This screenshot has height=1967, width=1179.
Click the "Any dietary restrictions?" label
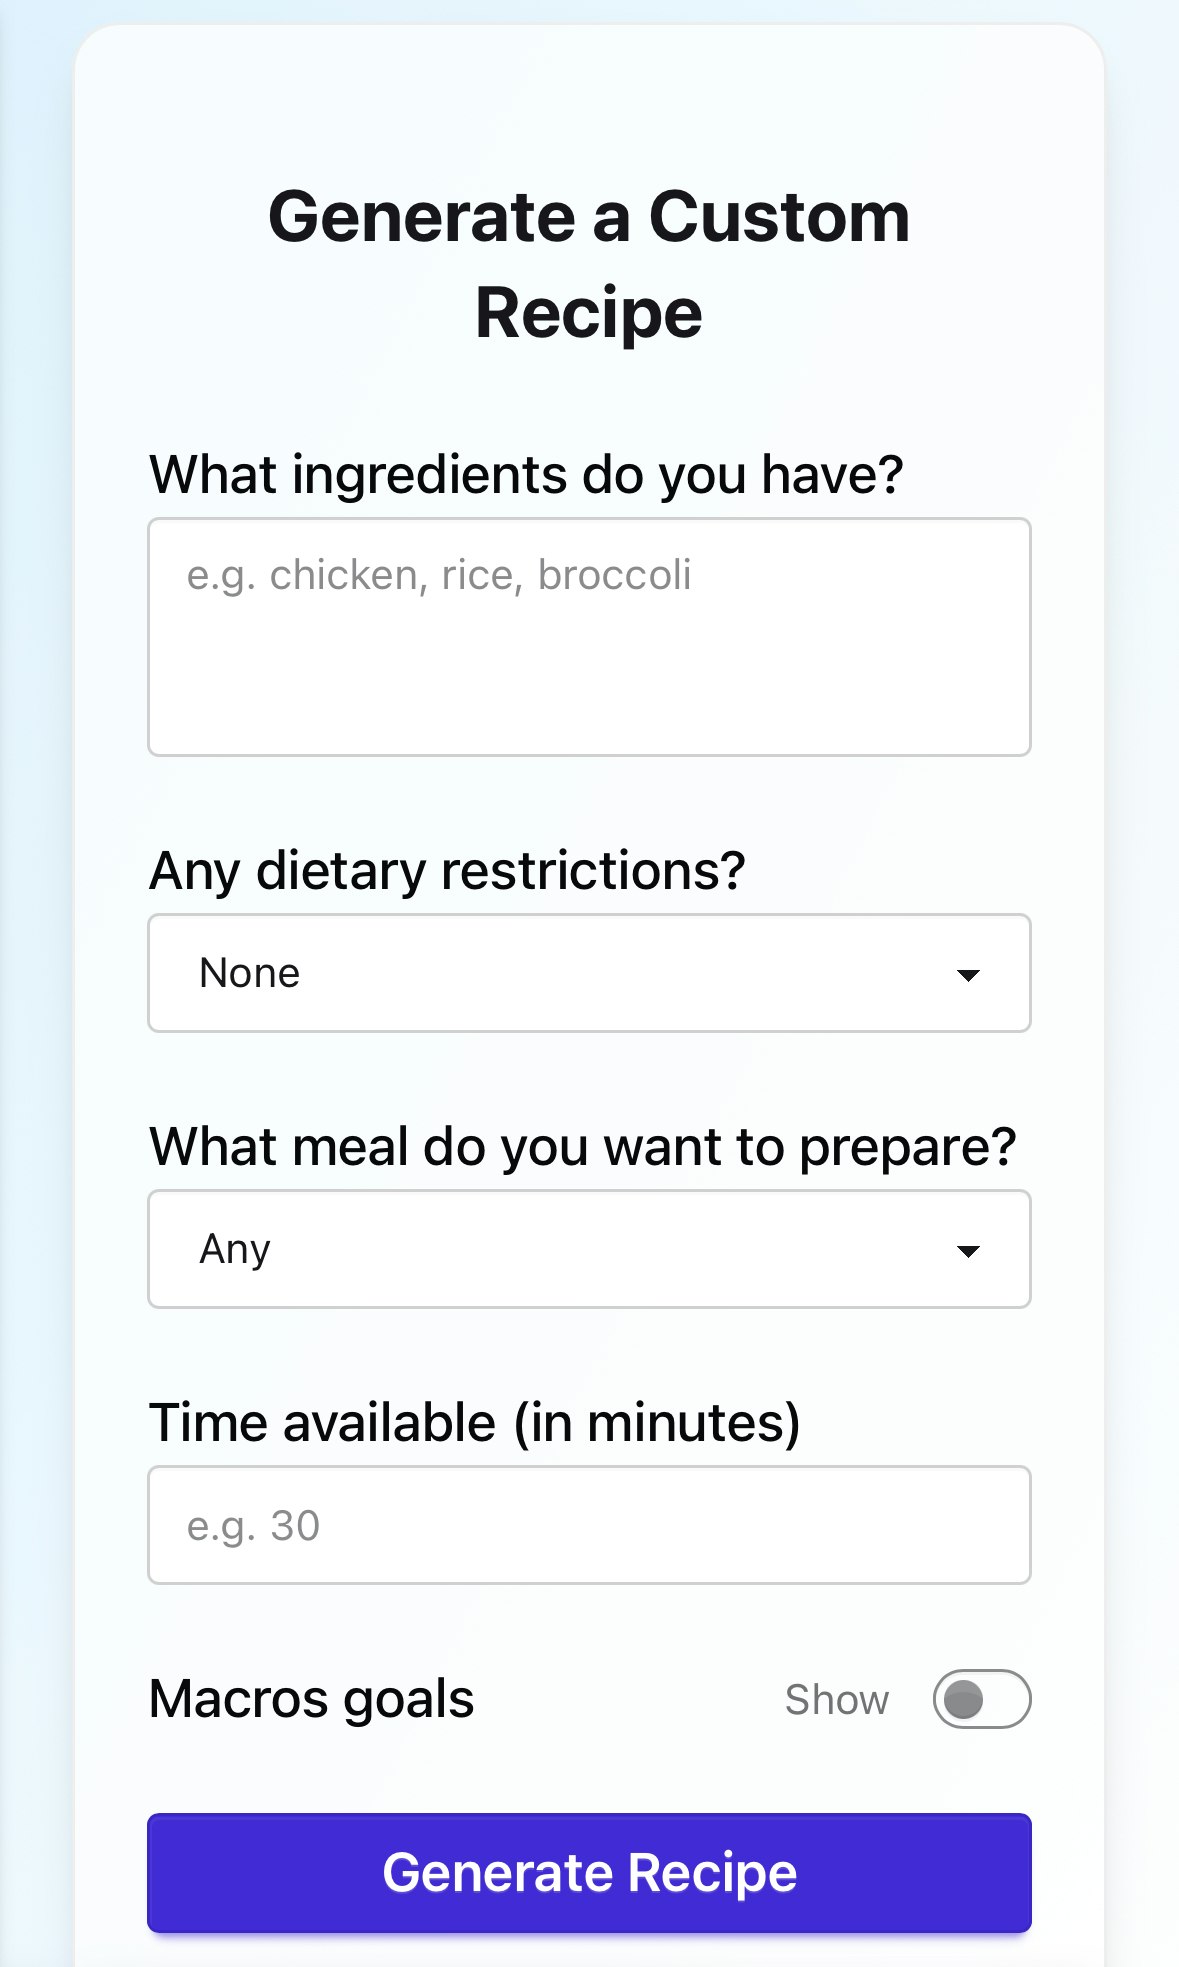[447, 871]
